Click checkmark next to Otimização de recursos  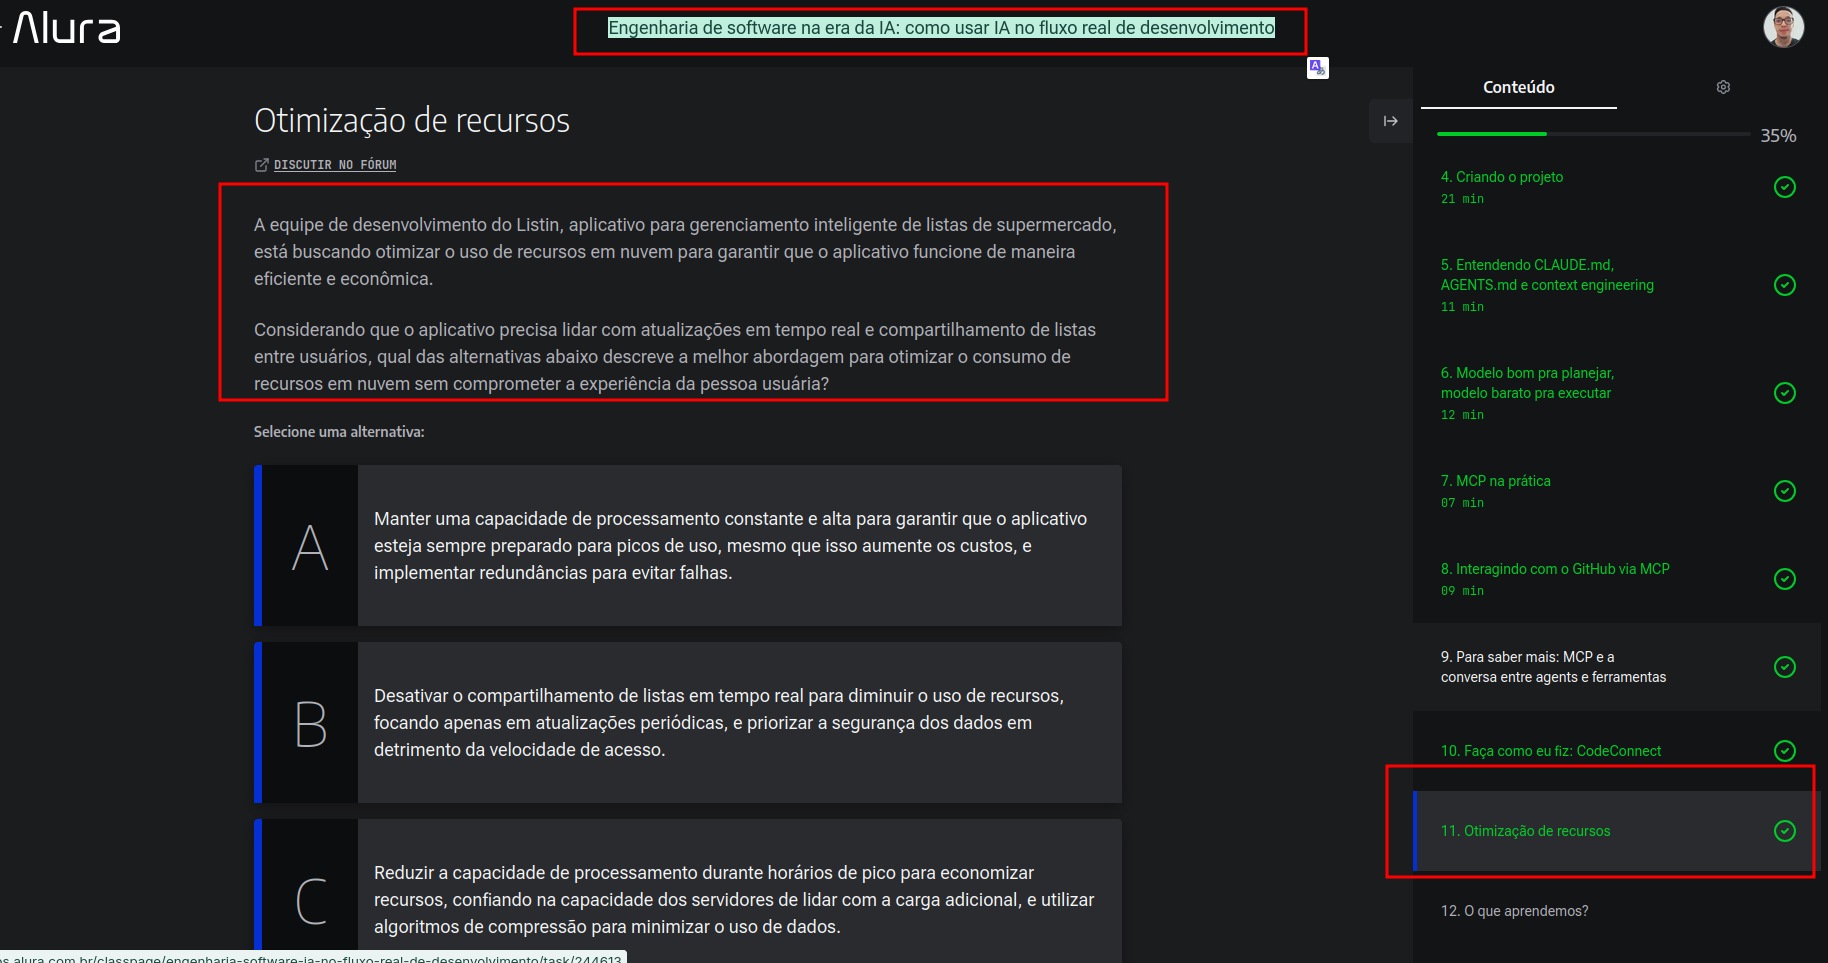[x=1785, y=831]
